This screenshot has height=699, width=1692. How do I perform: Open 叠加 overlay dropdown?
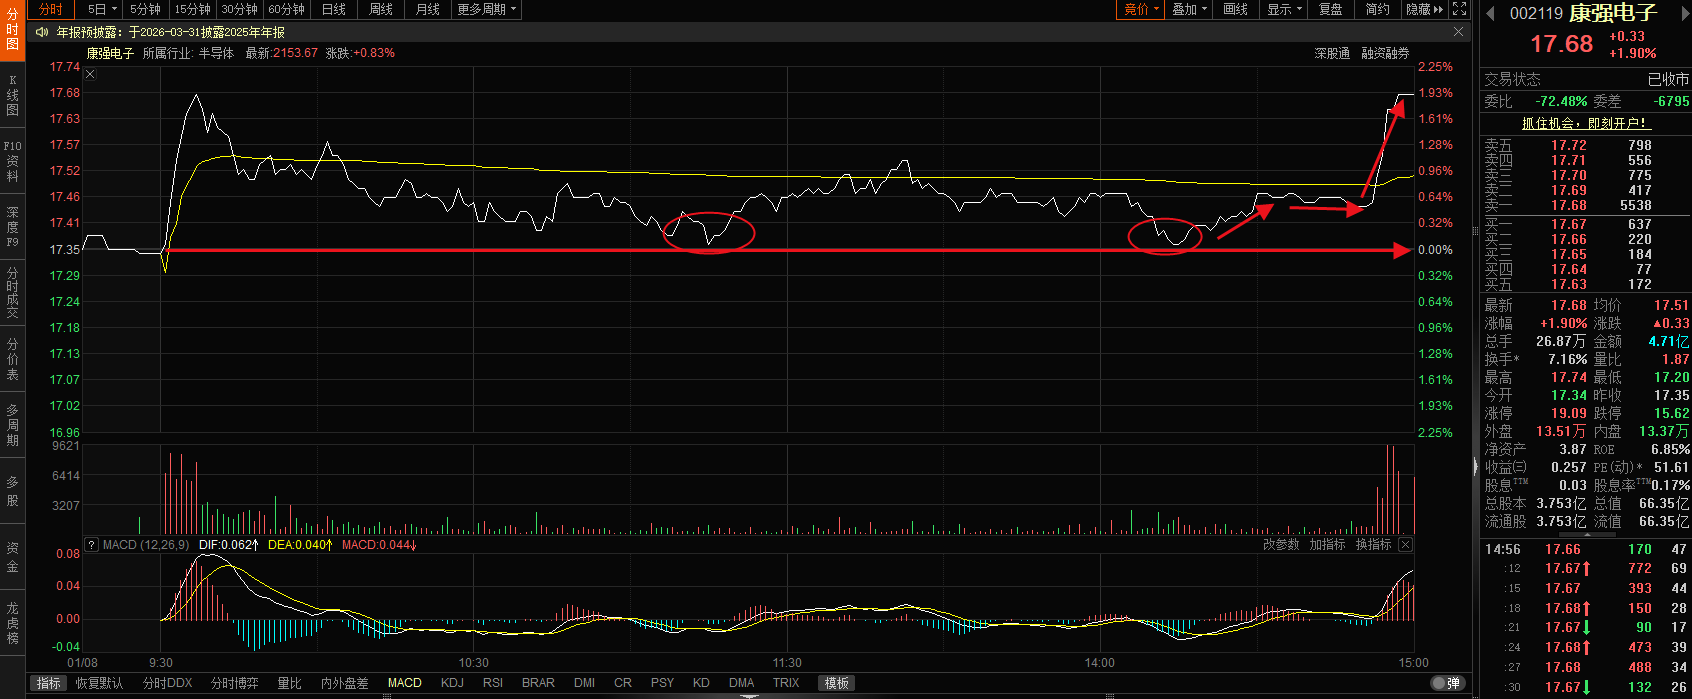click(1190, 9)
